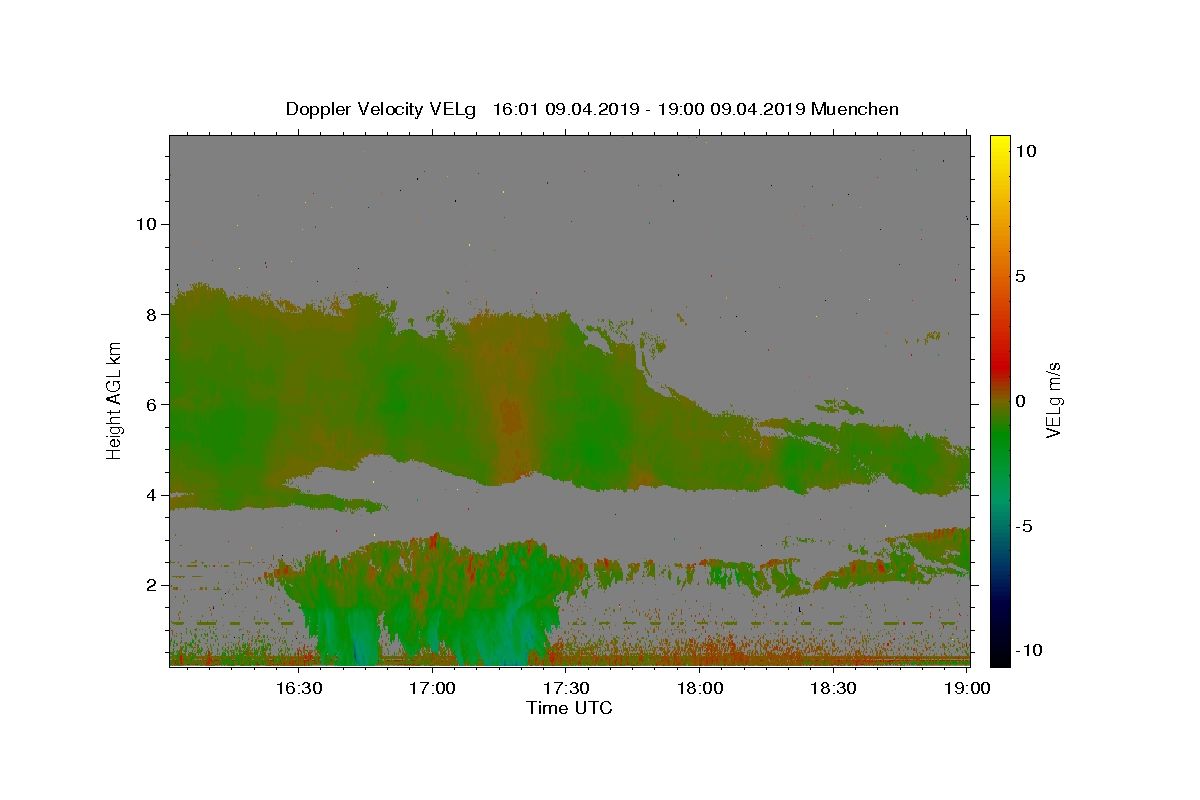This screenshot has width=1200, height=800.
Task: Click the 18:30 time tick label
Action: click(x=833, y=688)
